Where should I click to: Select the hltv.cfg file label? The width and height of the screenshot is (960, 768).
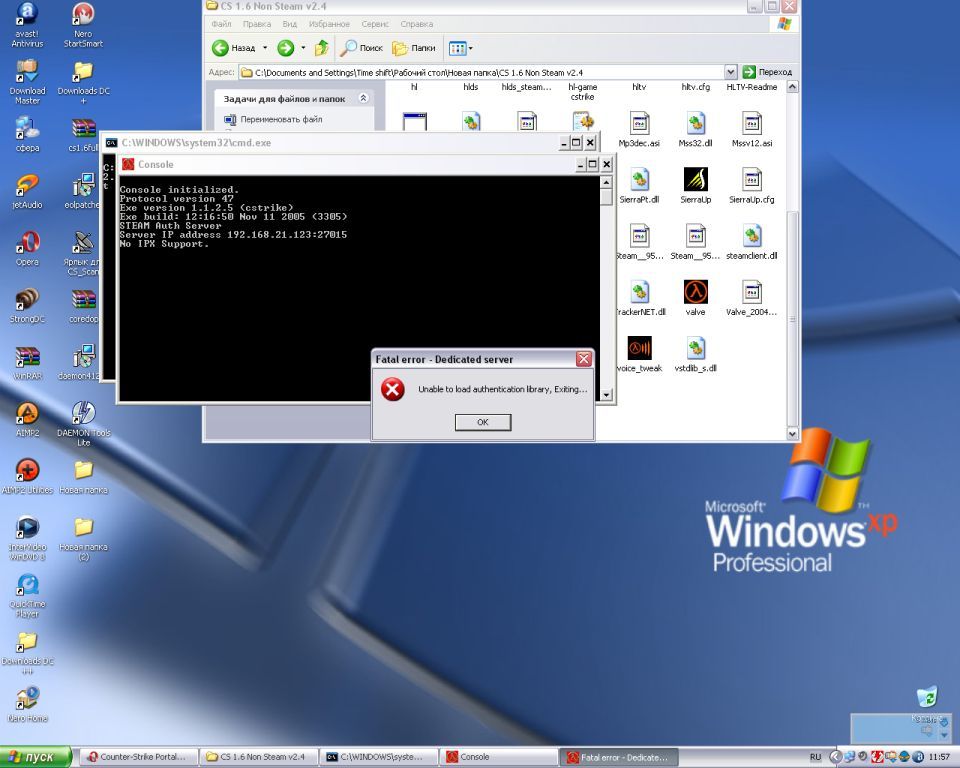696,87
